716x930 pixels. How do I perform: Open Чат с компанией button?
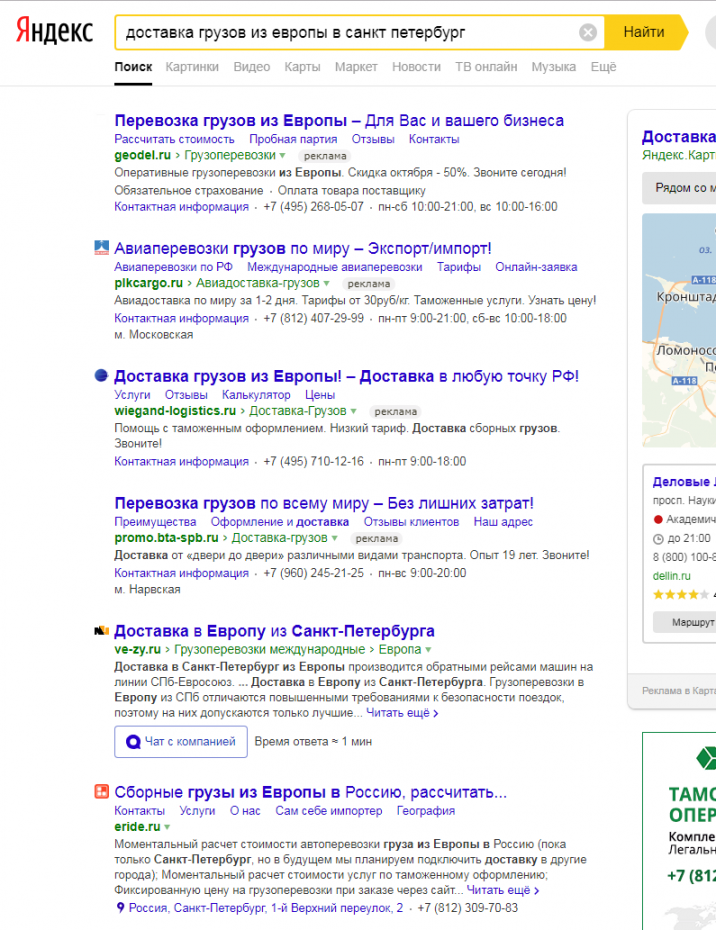click(181, 741)
